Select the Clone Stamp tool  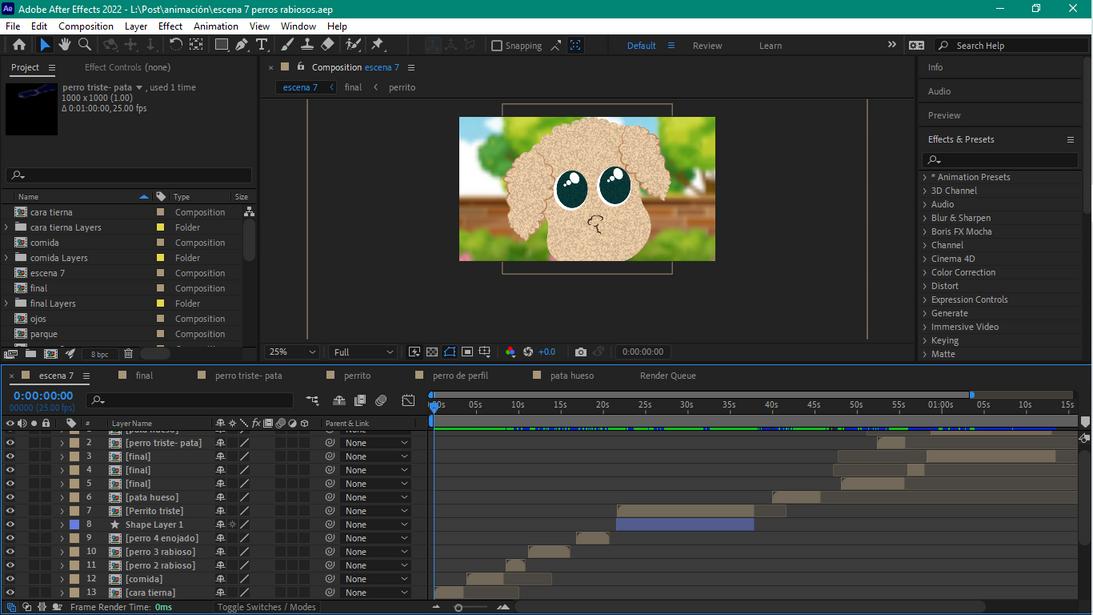[307, 45]
